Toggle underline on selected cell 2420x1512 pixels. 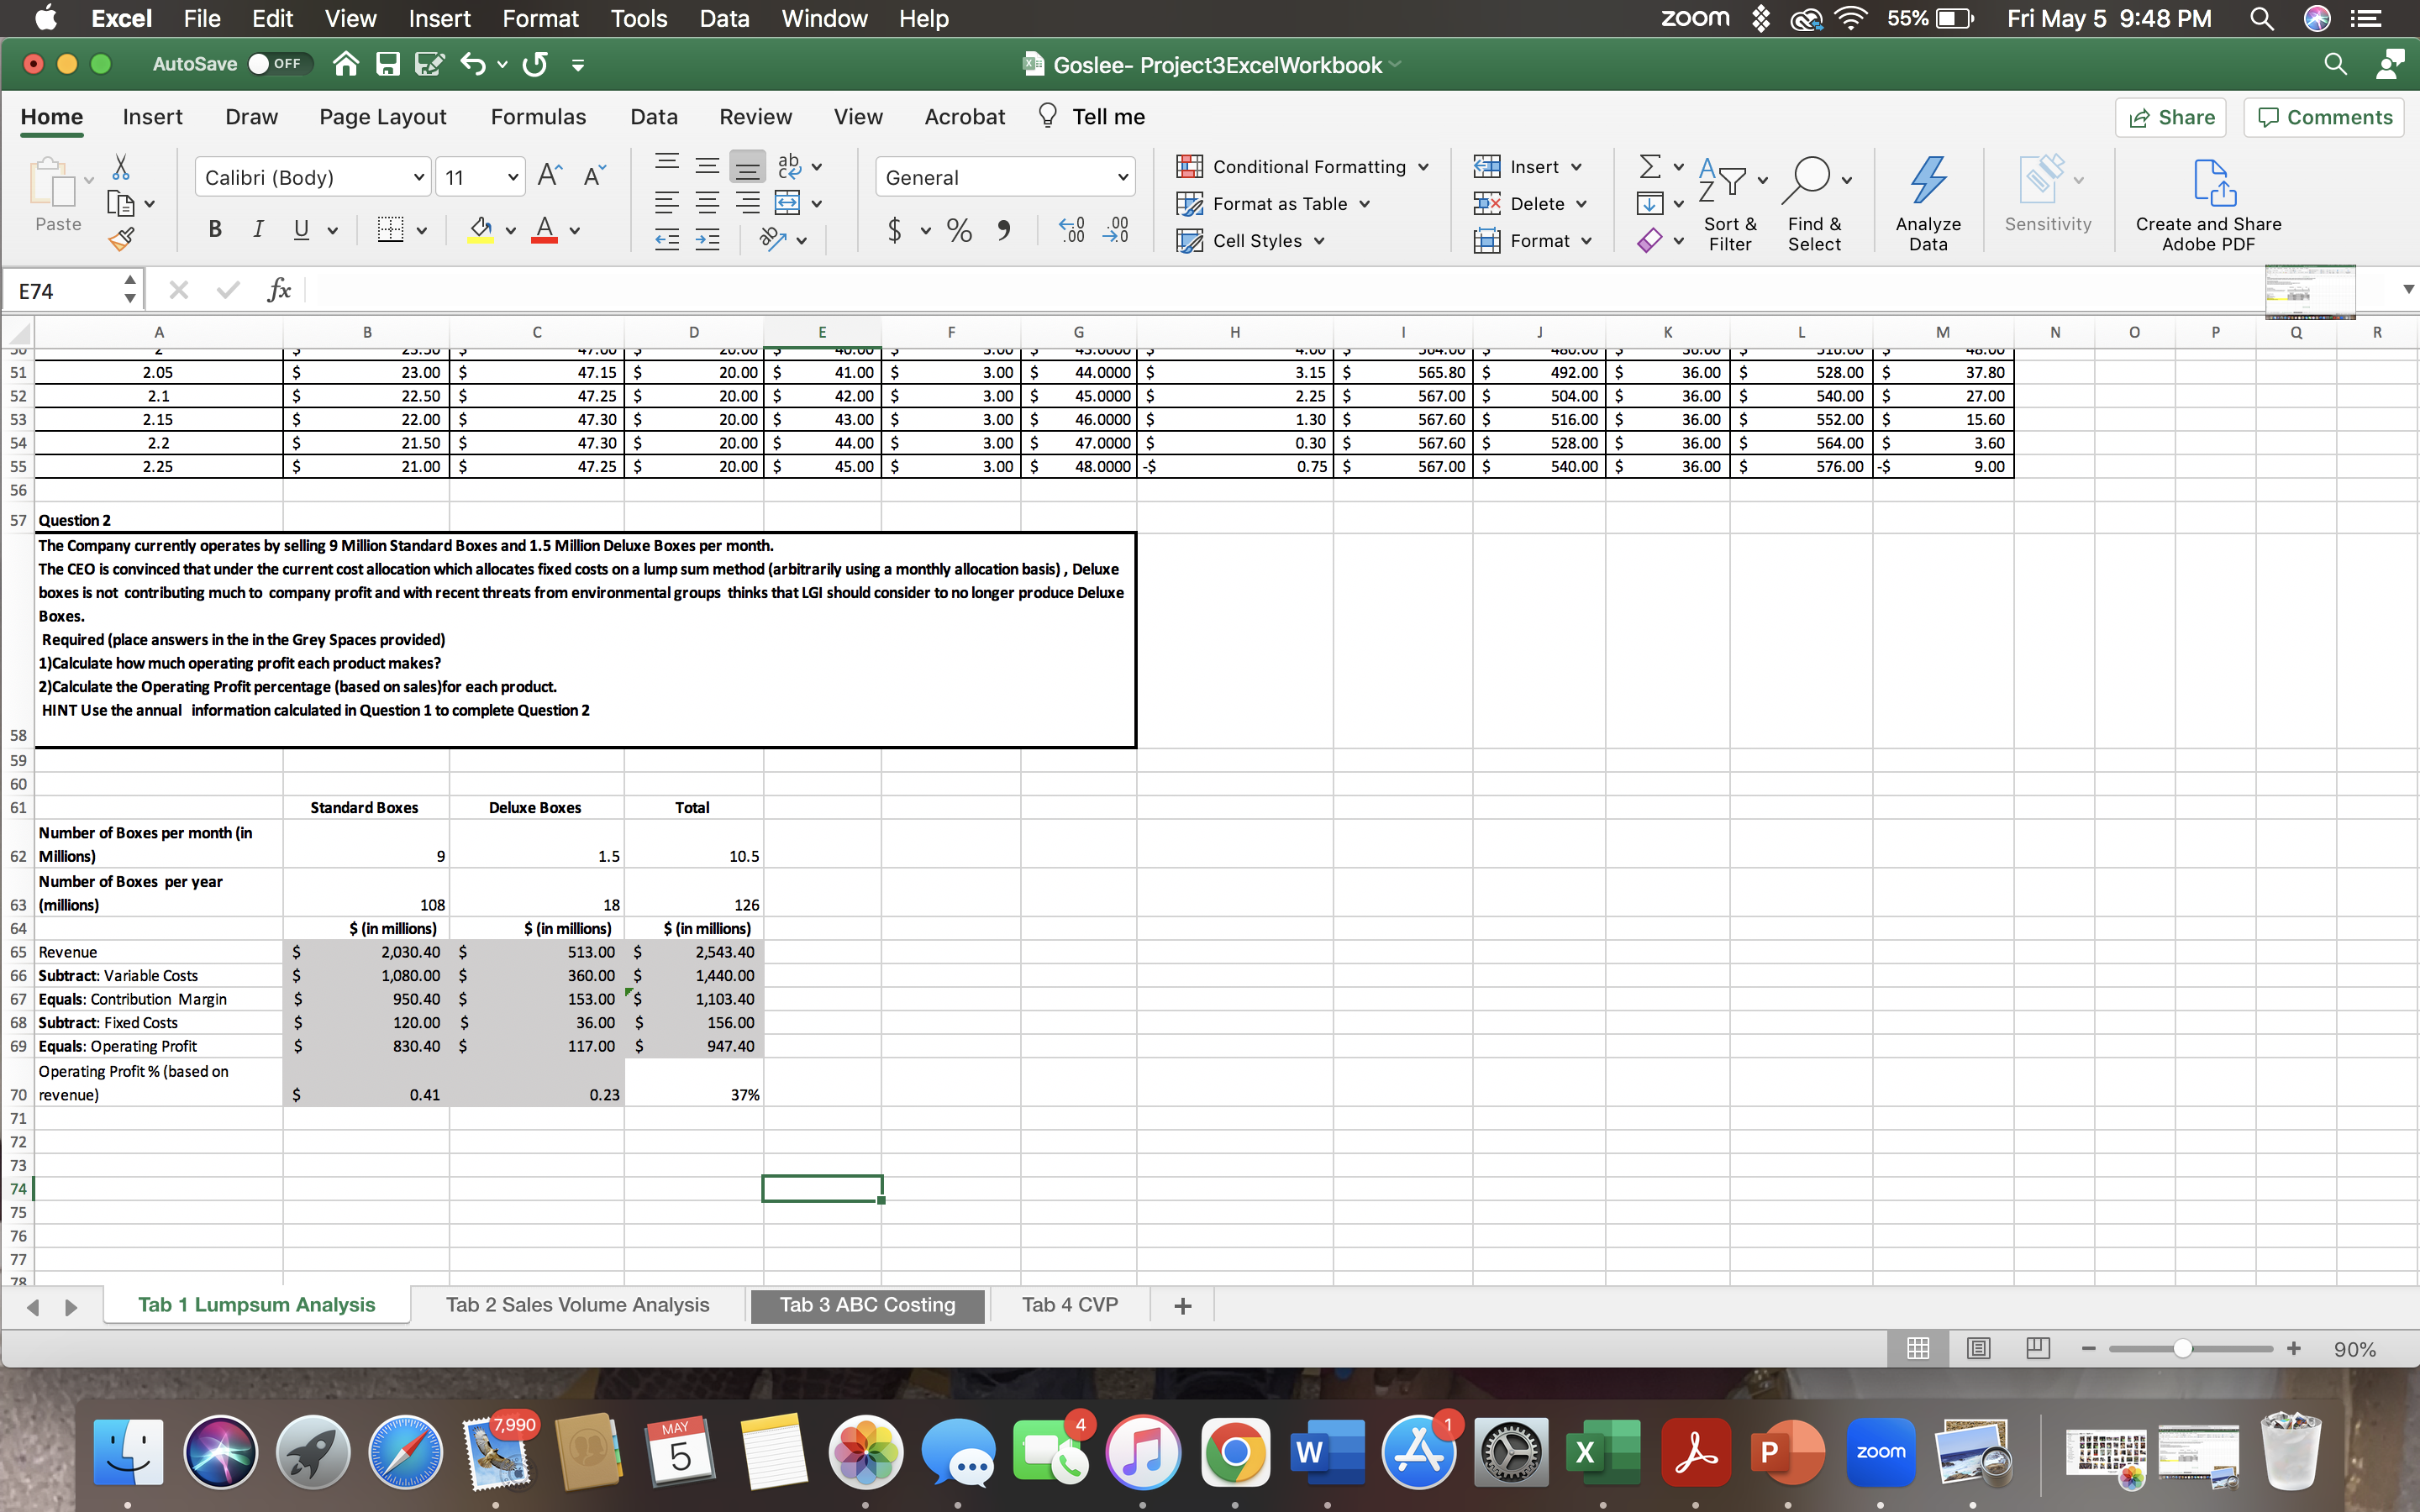click(300, 229)
